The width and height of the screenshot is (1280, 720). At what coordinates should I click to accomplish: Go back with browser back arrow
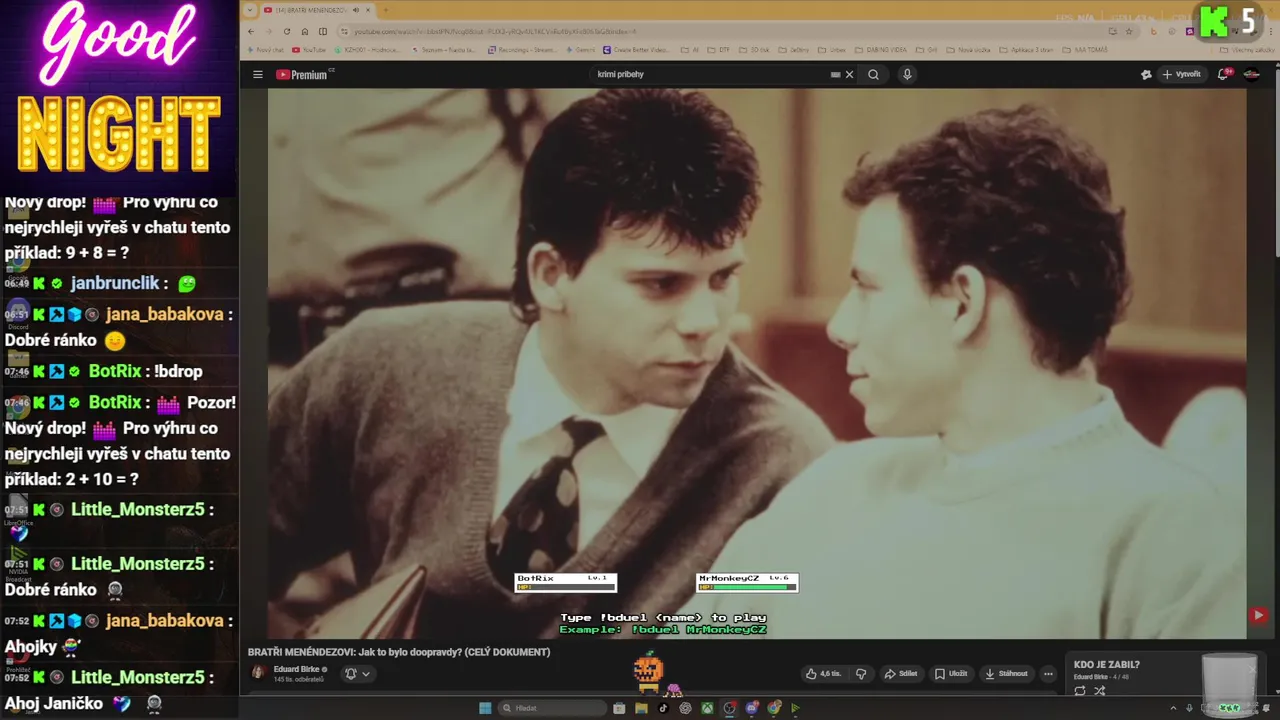(x=251, y=31)
